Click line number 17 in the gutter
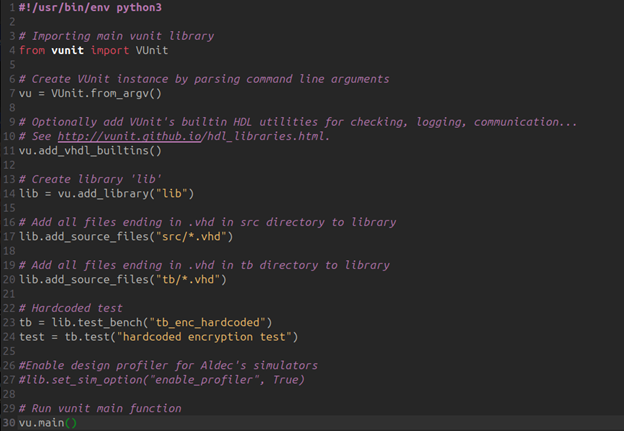Screen dimensions: 624x431 9,237
